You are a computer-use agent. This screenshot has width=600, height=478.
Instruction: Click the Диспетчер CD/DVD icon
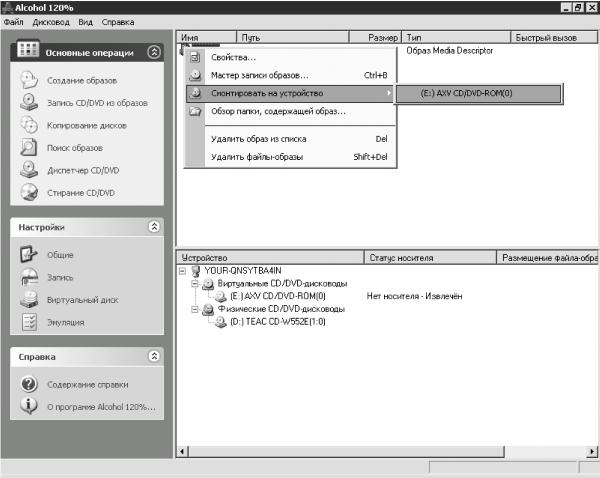tap(29, 170)
